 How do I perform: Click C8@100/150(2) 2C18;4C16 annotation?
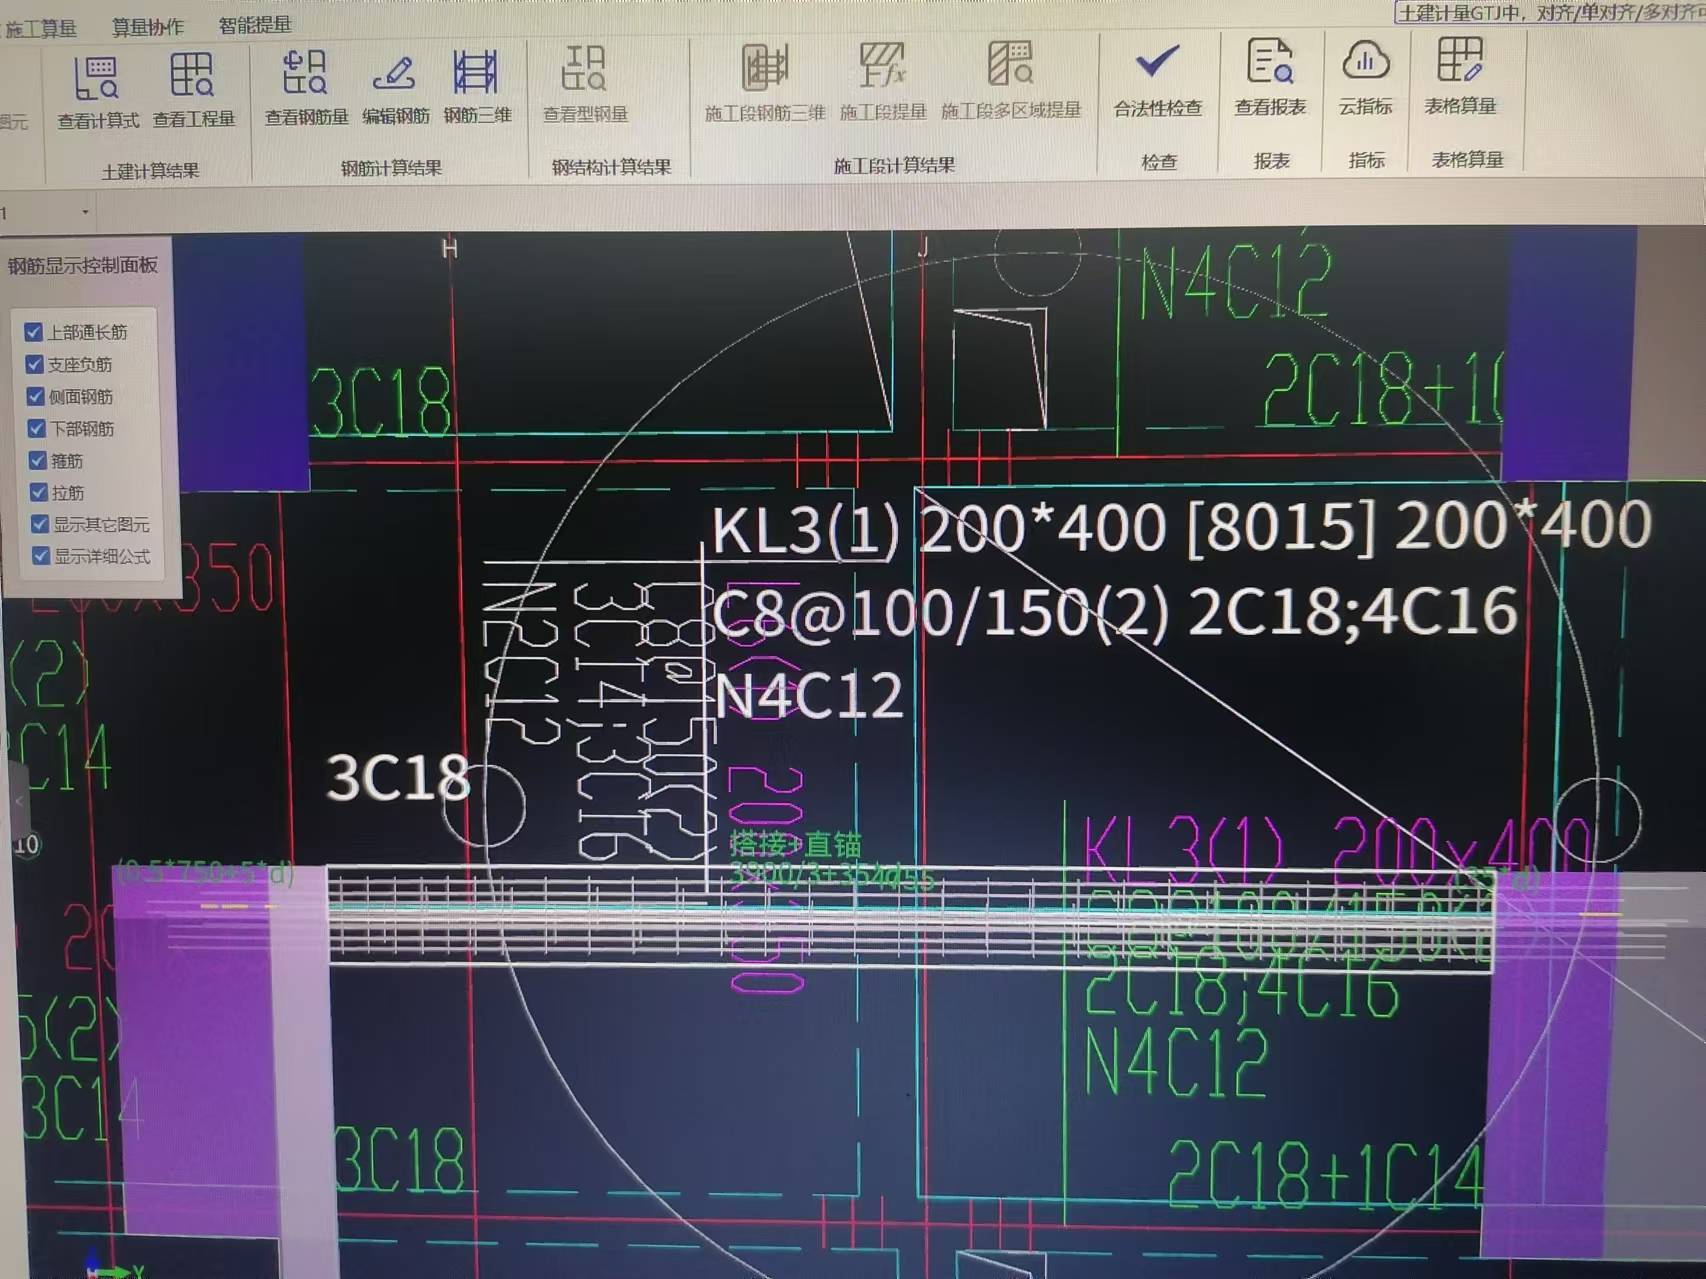tap(1115, 612)
